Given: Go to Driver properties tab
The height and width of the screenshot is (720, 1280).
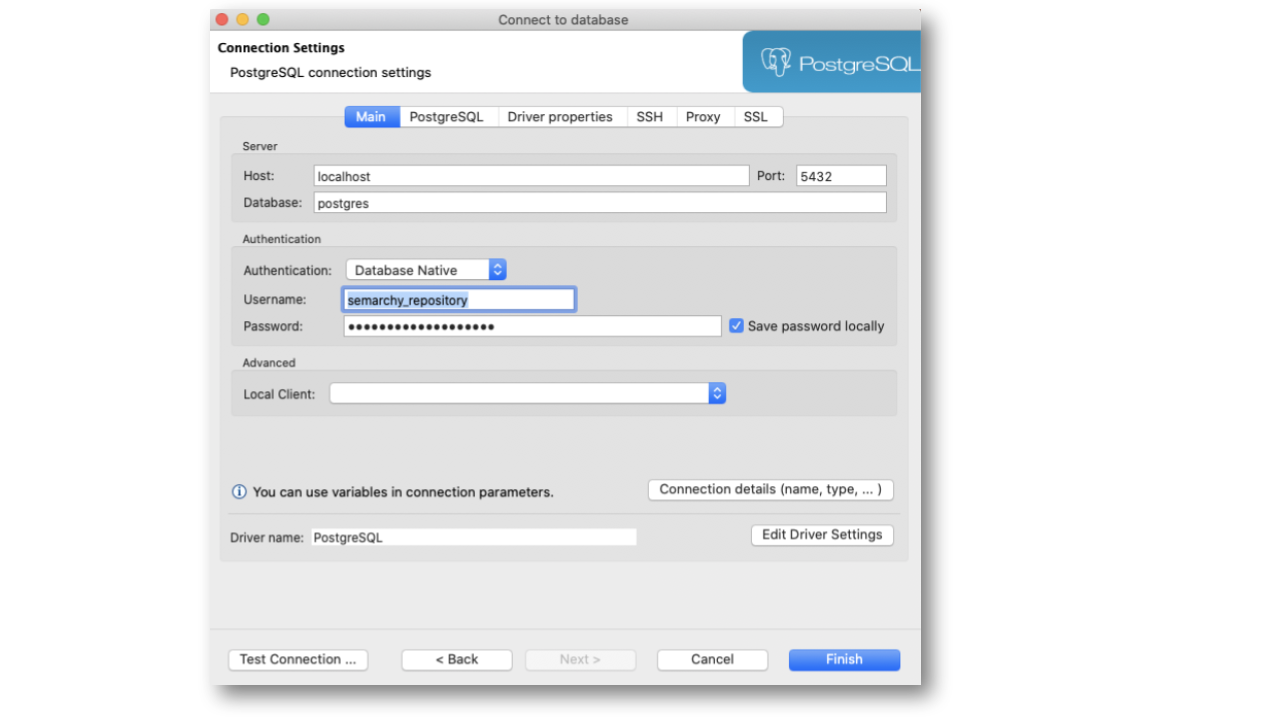Looking at the screenshot, I should (560, 117).
